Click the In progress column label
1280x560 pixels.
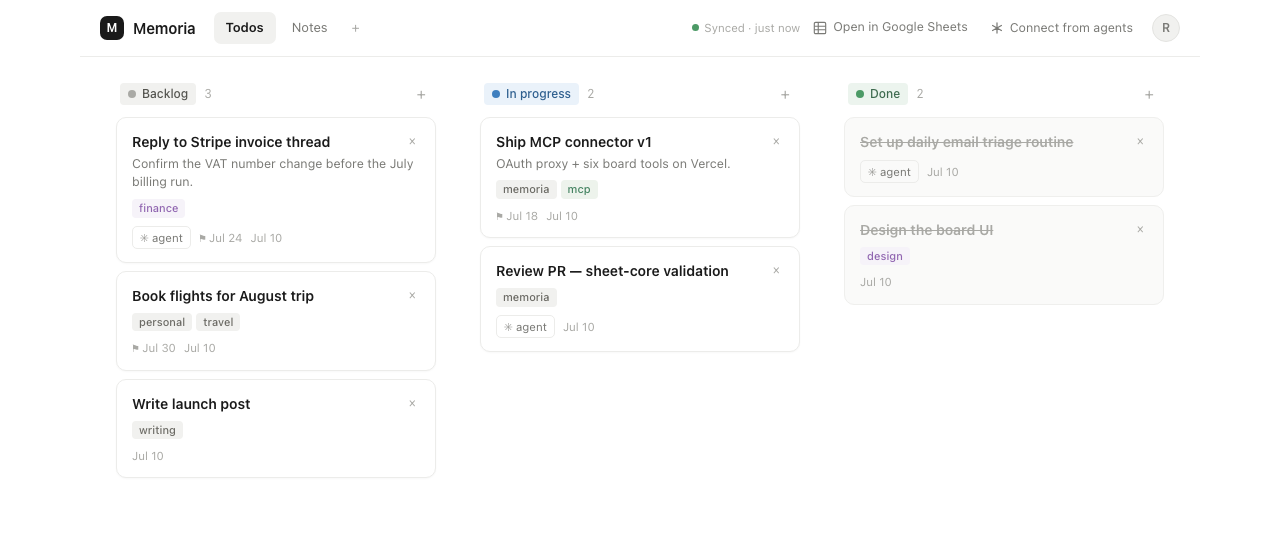pyautogui.click(x=531, y=94)
